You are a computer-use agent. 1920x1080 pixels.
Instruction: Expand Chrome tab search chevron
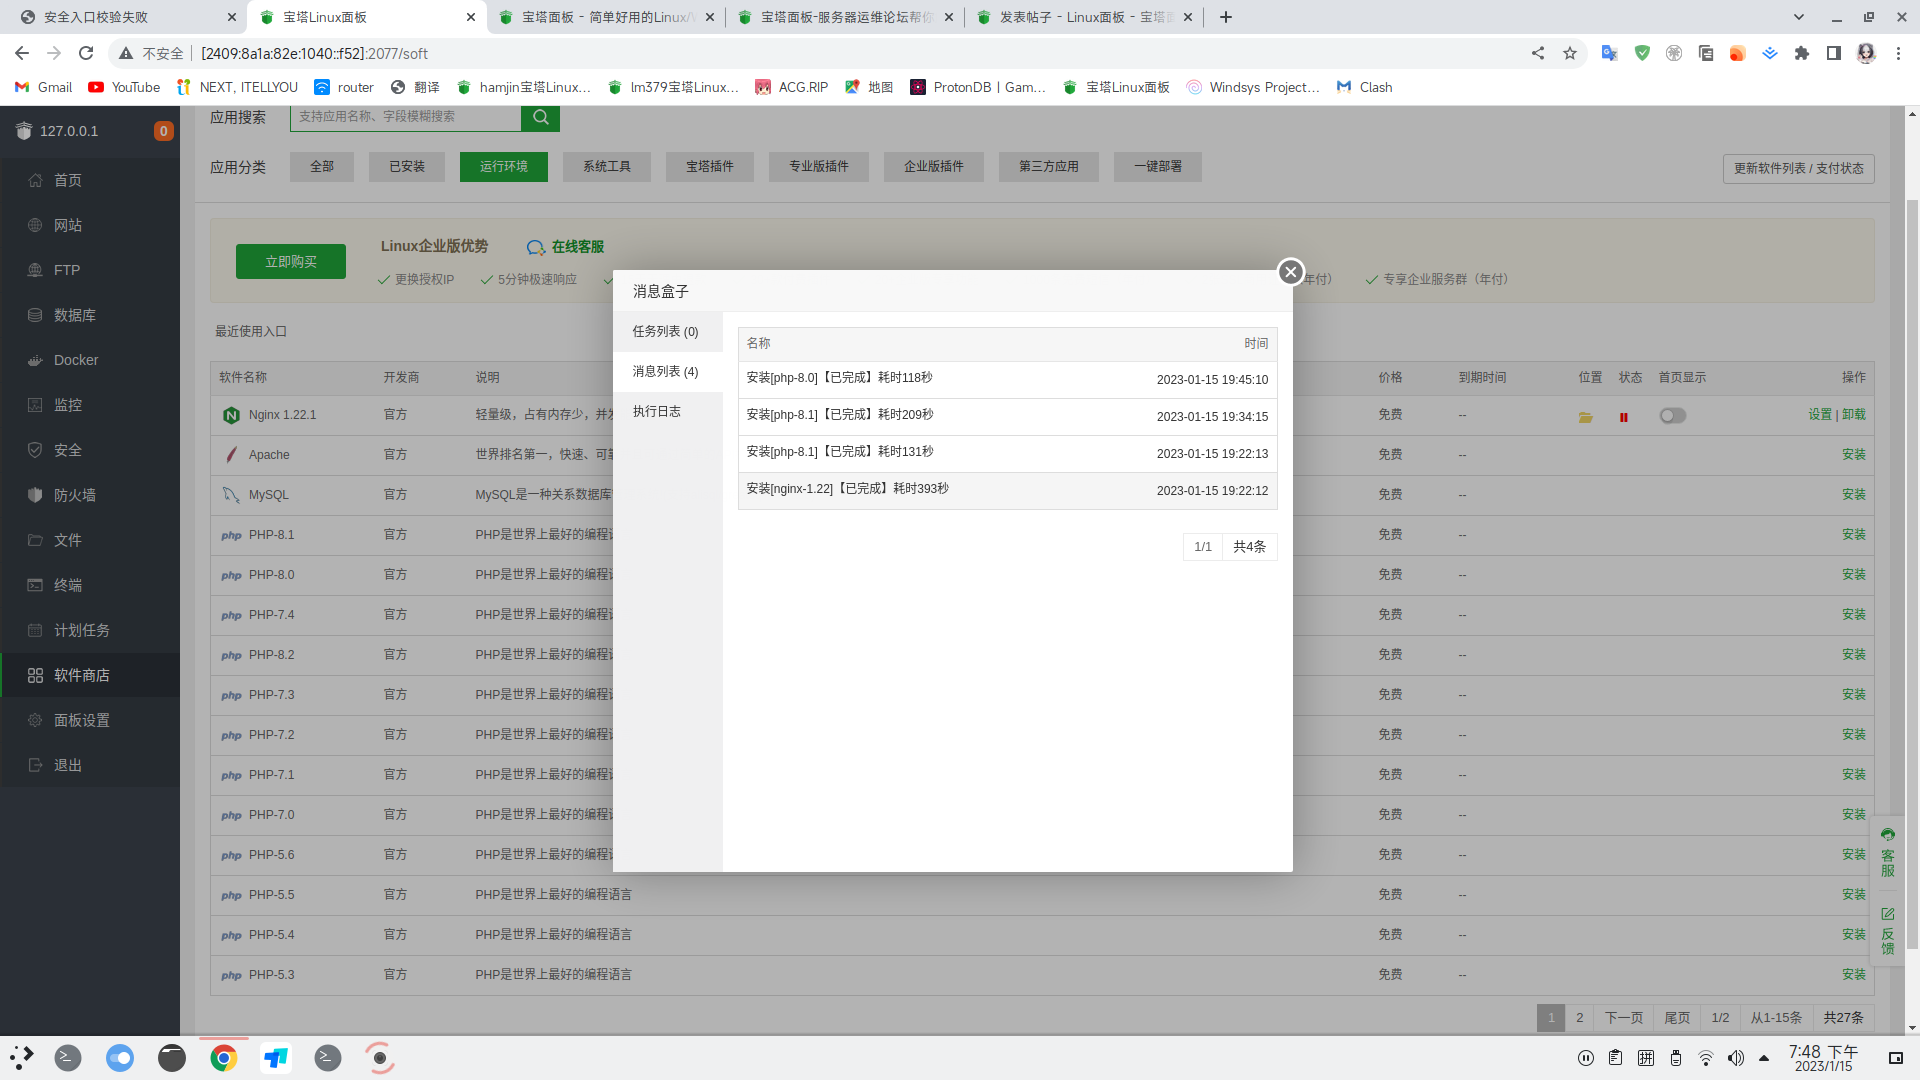point(1799,17)
